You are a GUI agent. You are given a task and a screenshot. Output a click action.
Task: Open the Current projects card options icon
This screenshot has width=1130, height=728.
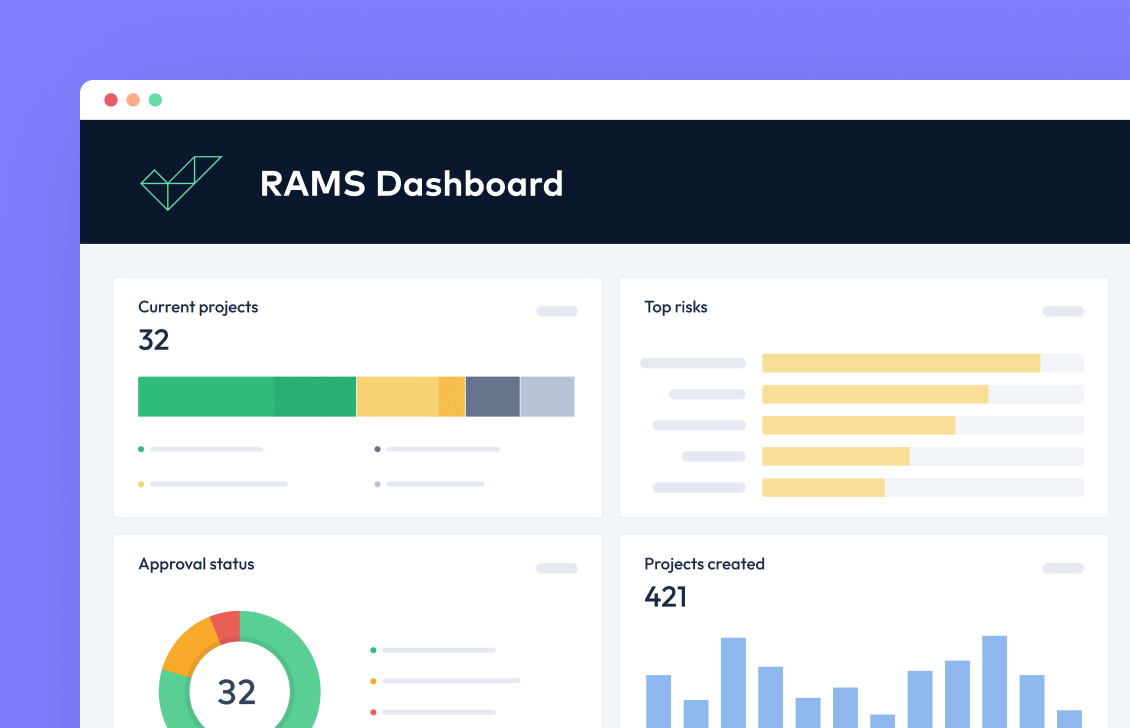[x=556, y=311]
